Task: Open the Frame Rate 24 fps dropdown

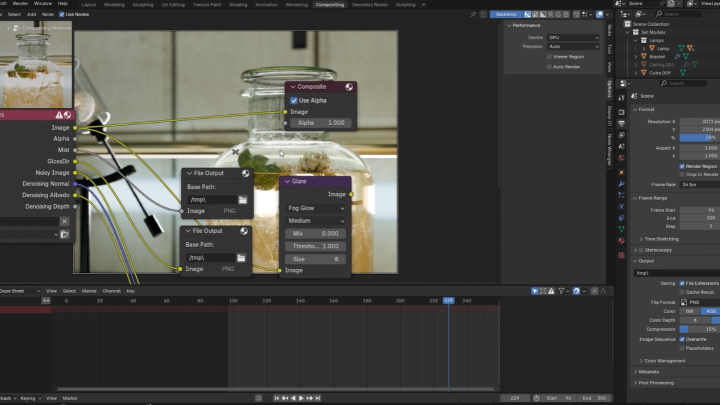Action: [700, 185]
